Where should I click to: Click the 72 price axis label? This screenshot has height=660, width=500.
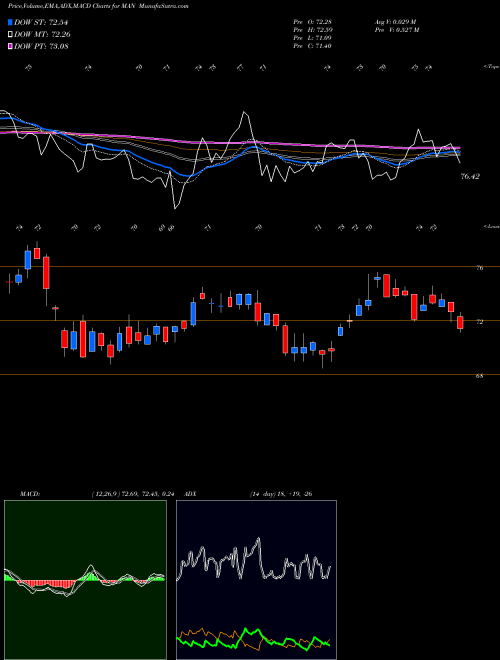479,322
